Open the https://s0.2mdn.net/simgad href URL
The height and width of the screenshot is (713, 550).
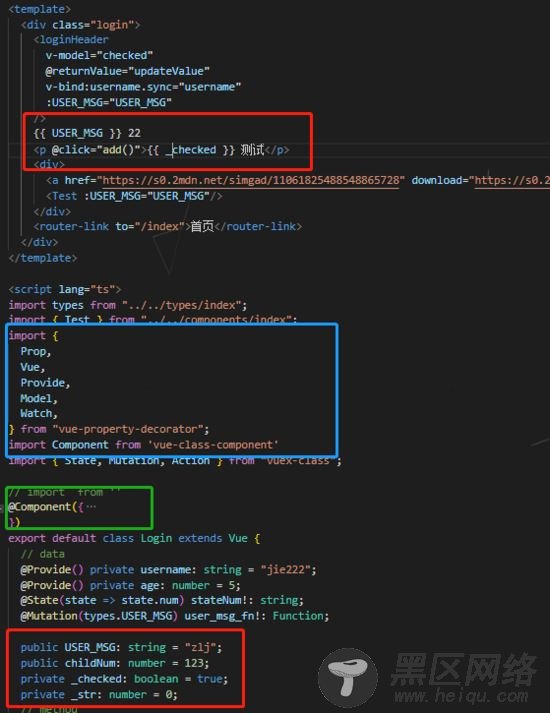(251, 181)
